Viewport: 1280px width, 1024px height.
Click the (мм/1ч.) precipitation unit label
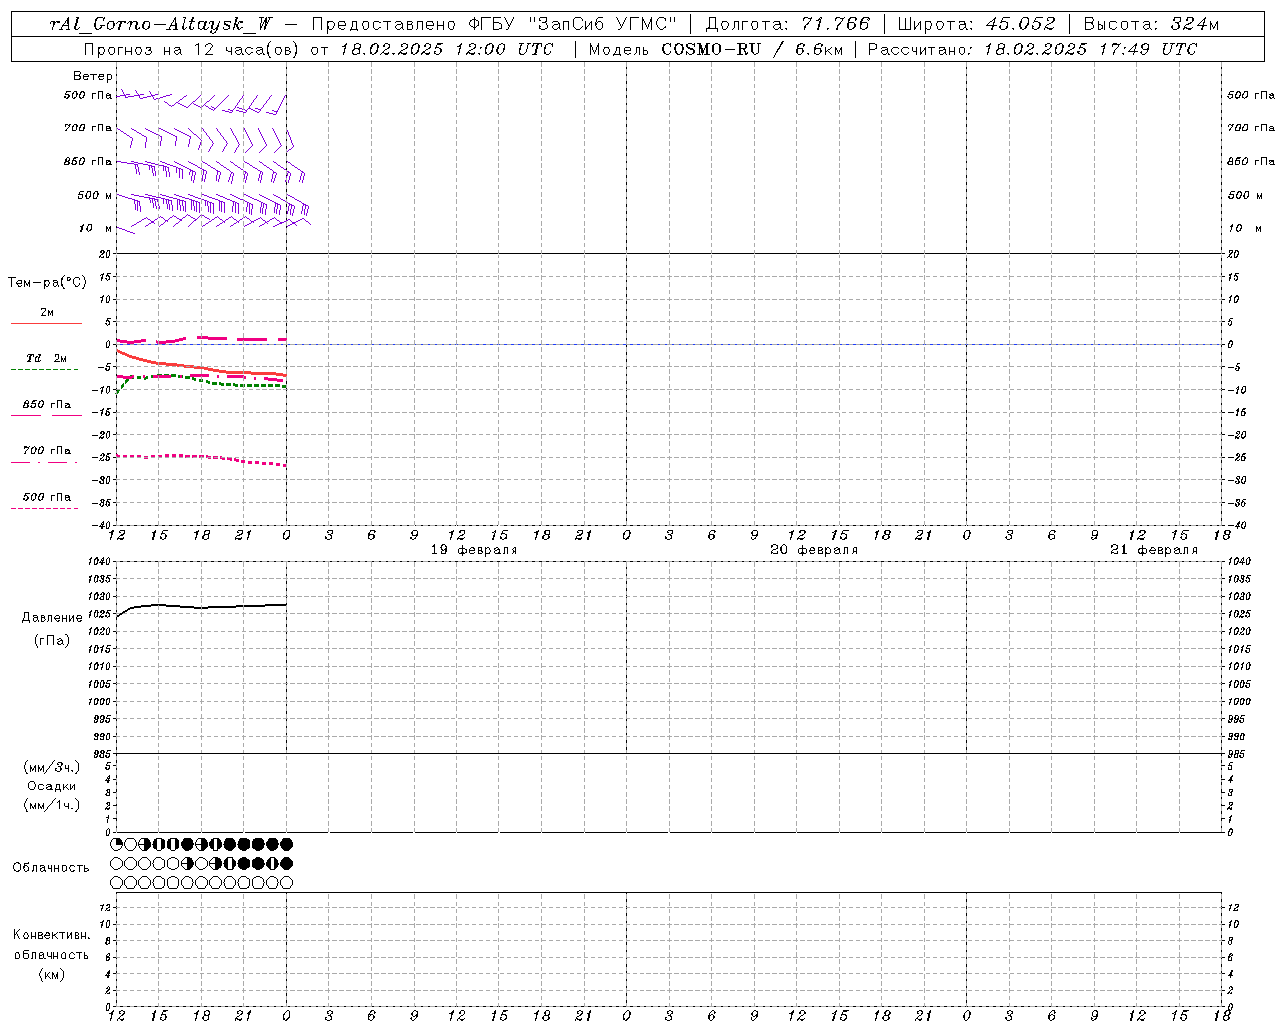point(52,805)
